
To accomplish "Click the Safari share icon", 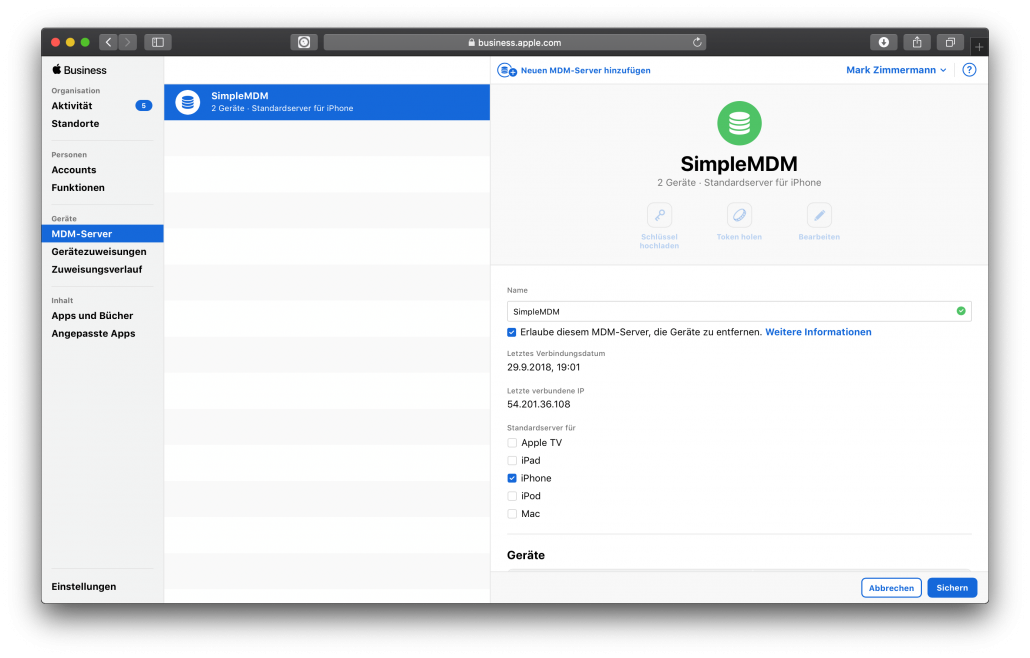I will coord(917,42).
